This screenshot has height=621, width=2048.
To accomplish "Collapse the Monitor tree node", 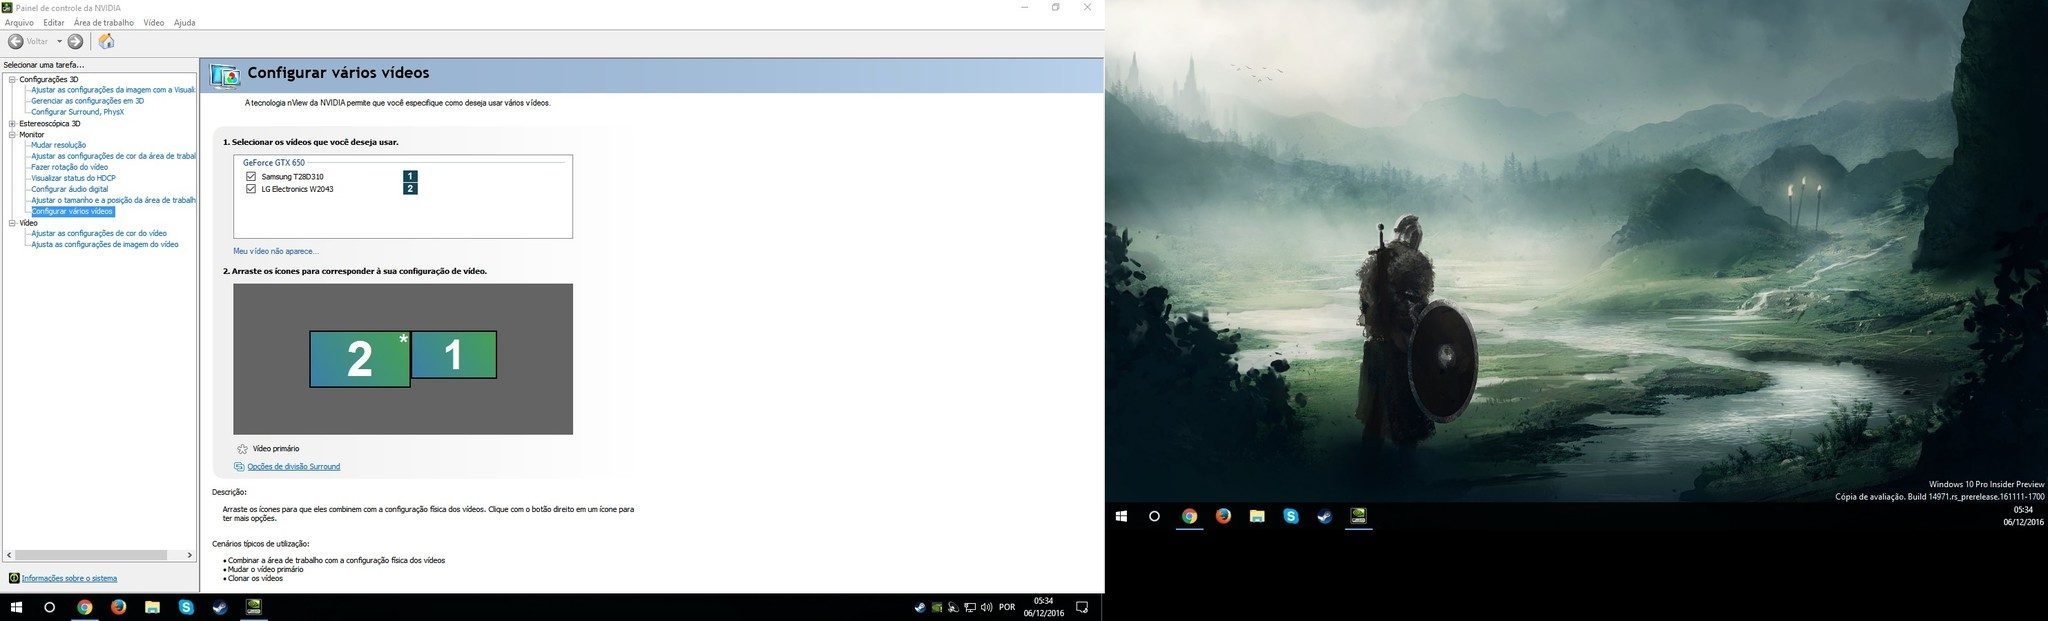I will coord(12,135).
